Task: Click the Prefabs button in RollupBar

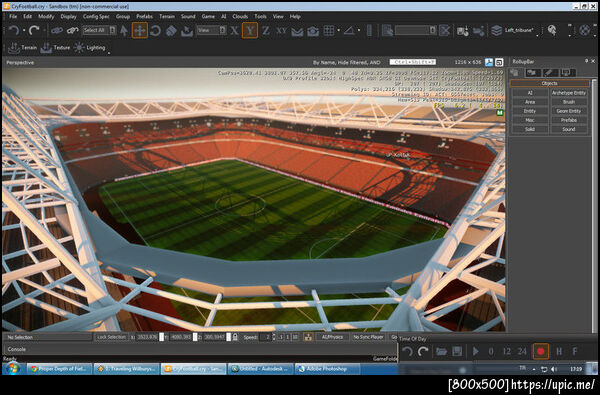Action: click(569, 120)
